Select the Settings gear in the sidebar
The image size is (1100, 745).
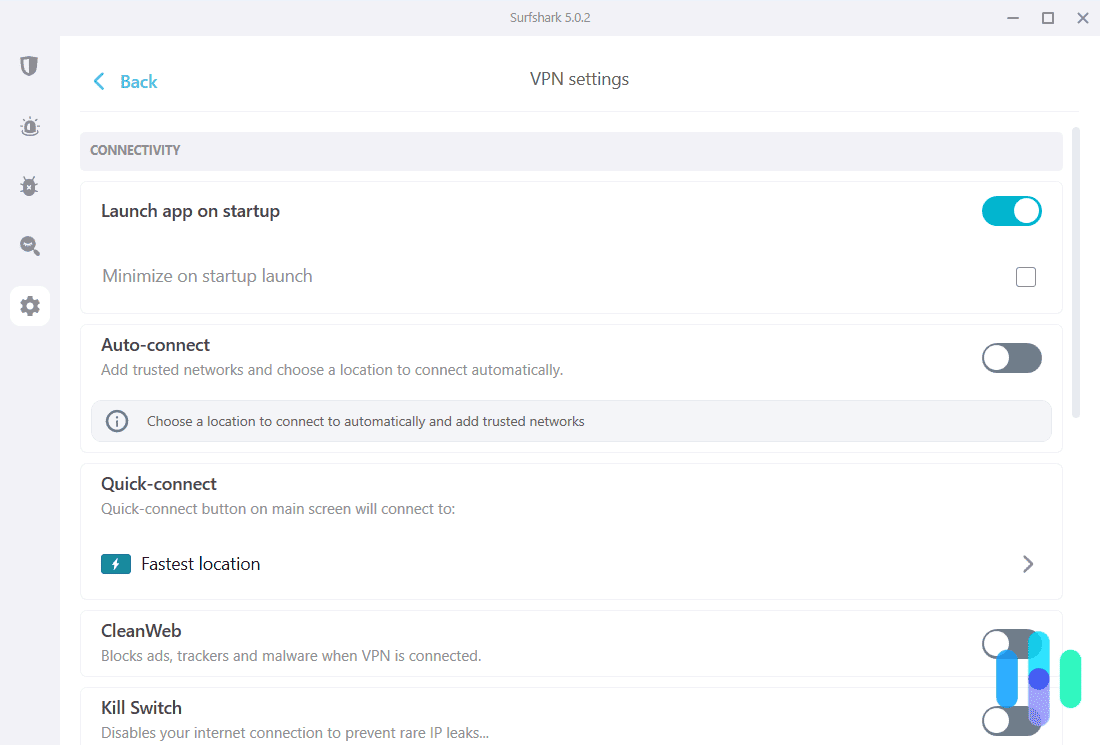[29, 306]
